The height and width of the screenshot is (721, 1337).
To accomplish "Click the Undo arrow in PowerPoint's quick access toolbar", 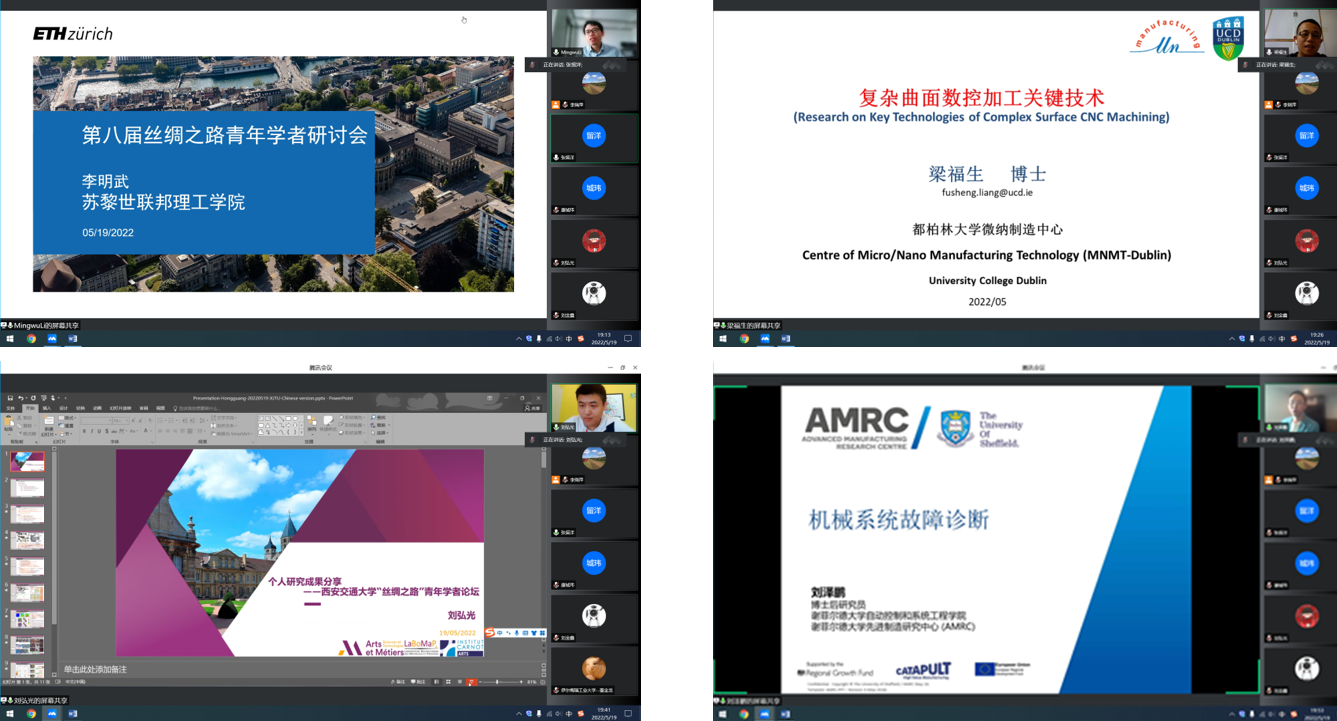I will pyautogui.click(x=20, y=398).
